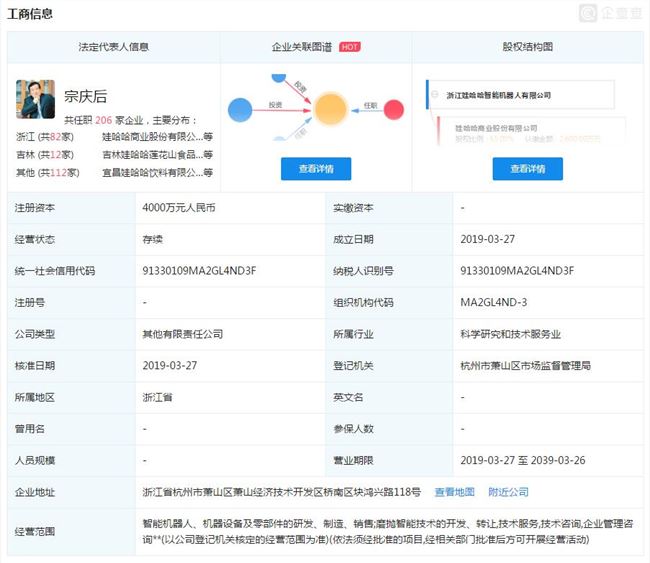Click 浙江 (共82家) distribution entry
The height and width of the screenshot is (563, 650).
pyautogui.click(x=45, y=137)
